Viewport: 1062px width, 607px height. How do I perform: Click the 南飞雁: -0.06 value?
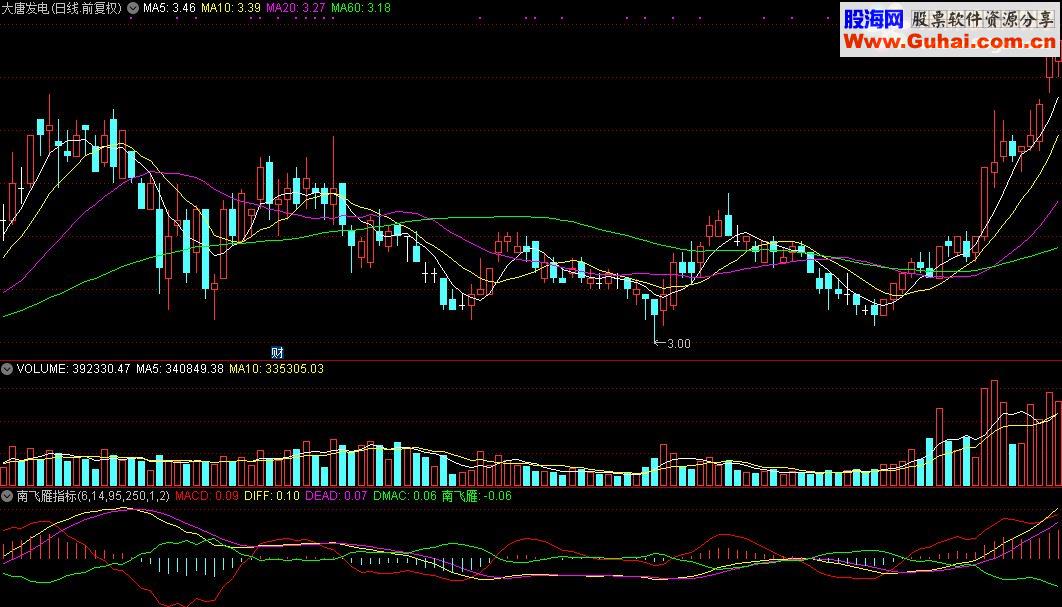pos(477,496)
